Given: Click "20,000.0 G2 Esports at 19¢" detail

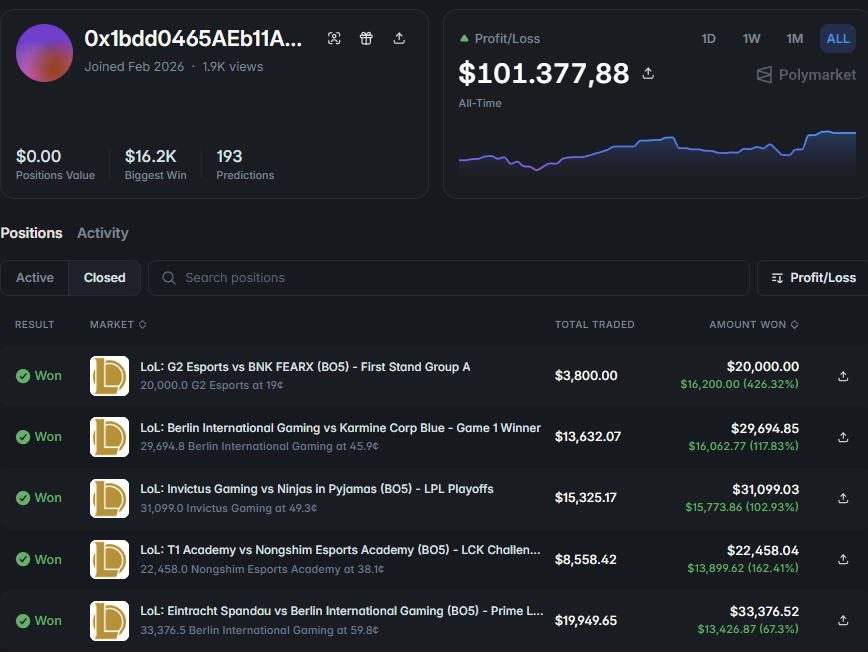Looking at the screenshot, I should [211, 385].
